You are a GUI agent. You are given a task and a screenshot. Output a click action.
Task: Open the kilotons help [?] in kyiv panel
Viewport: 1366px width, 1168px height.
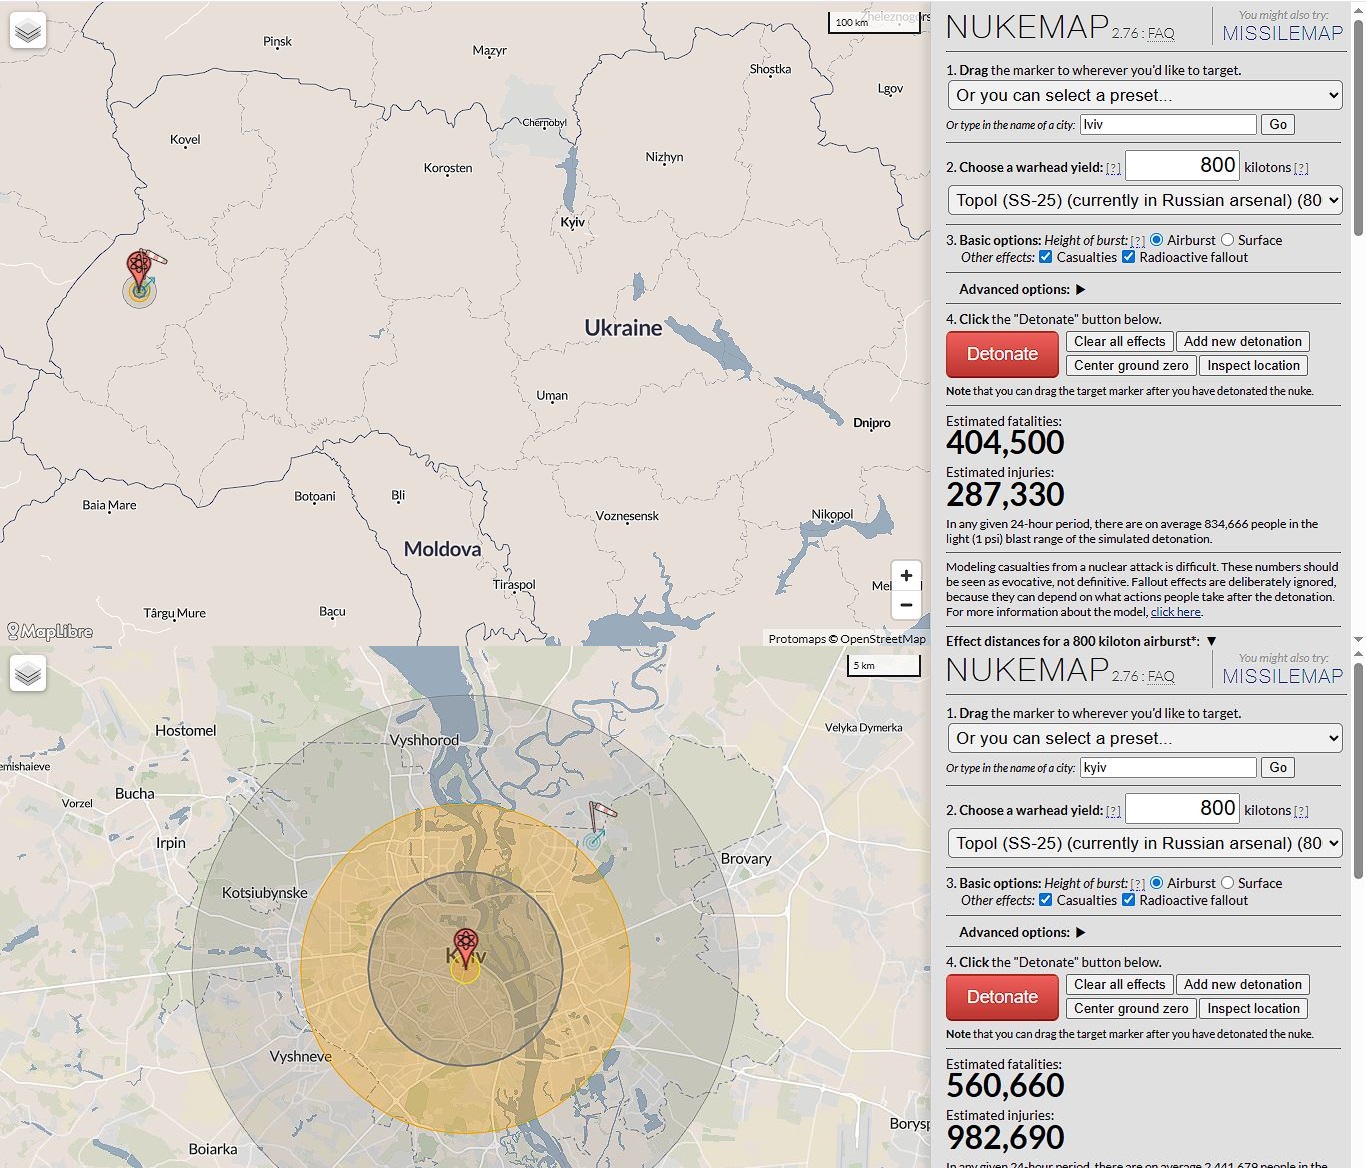coord(1301,811)
